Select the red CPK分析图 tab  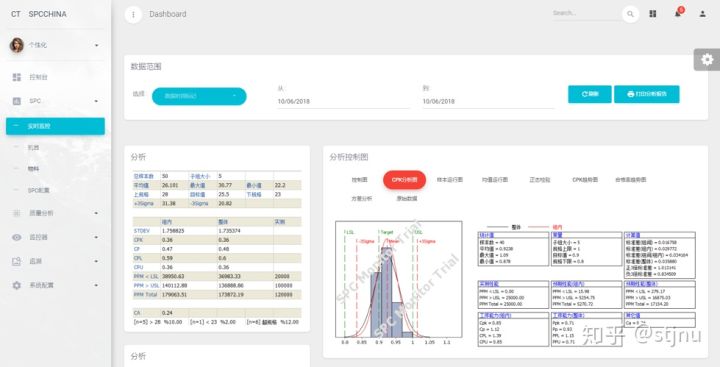click(404, 180)
